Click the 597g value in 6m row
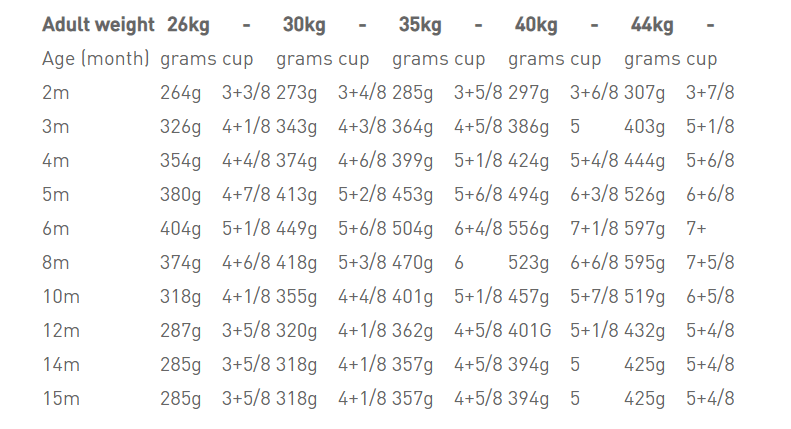The width and height of the screenshot is (791, 429). (644, 229)
